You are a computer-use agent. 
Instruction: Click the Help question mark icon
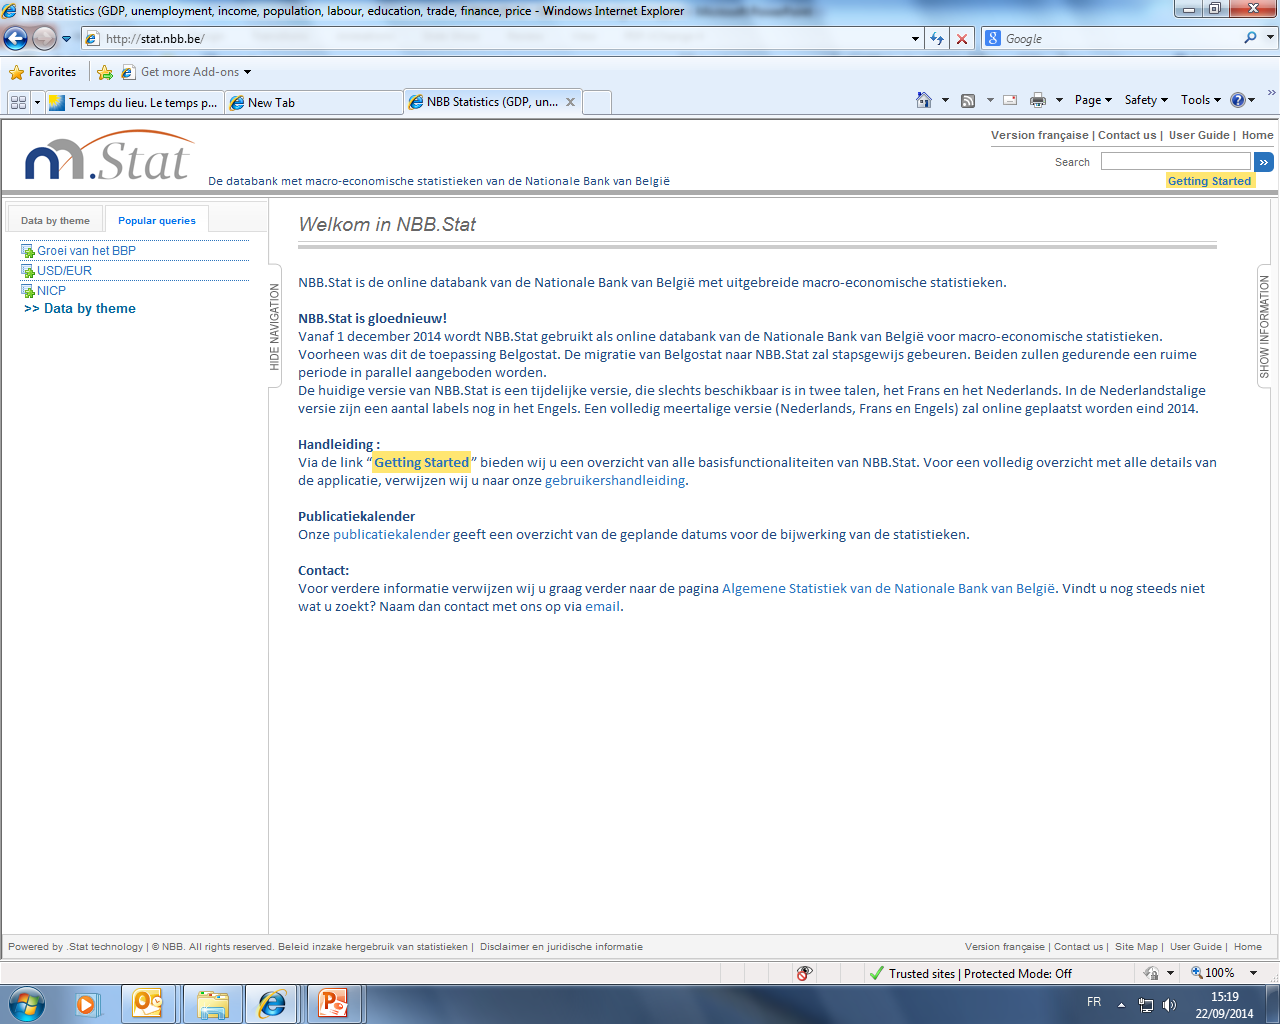pos(1238,100)
